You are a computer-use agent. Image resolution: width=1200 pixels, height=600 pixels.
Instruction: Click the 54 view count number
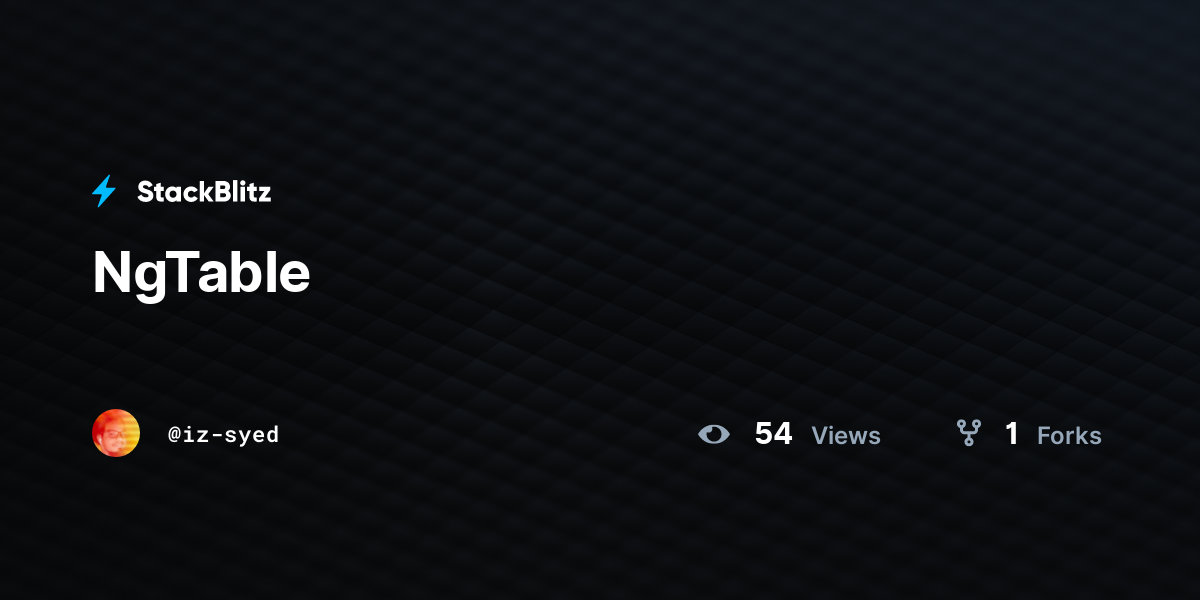coord(773,434)
